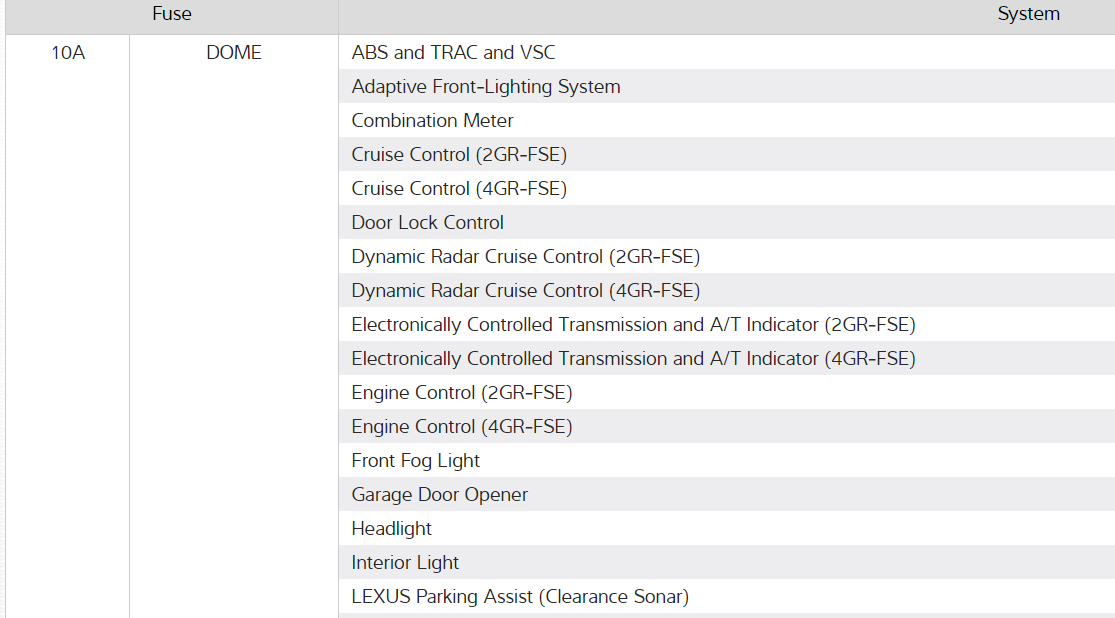Open the Garage Door Opener entry
The width and height of the screenshot is (1115, 618).
(x=439, y=495)
